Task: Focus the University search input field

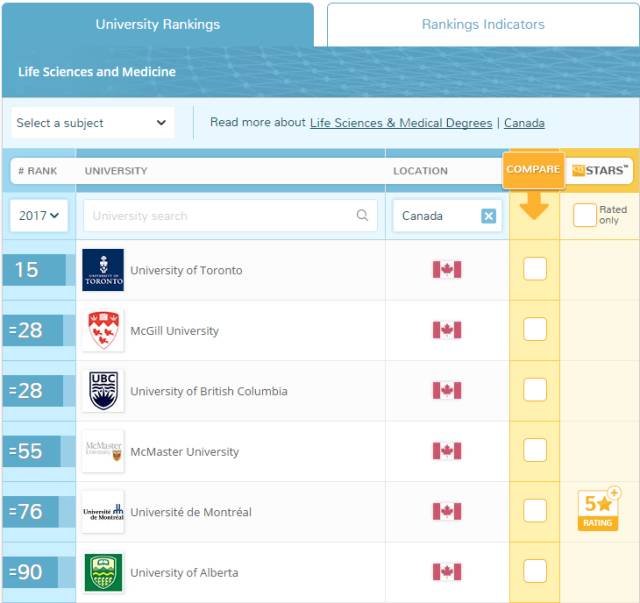Action: (x=230, y=216)
